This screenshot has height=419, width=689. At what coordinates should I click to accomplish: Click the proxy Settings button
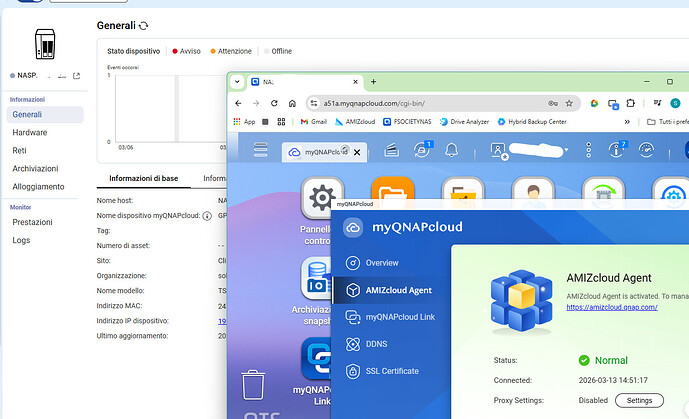coord(638,400)
